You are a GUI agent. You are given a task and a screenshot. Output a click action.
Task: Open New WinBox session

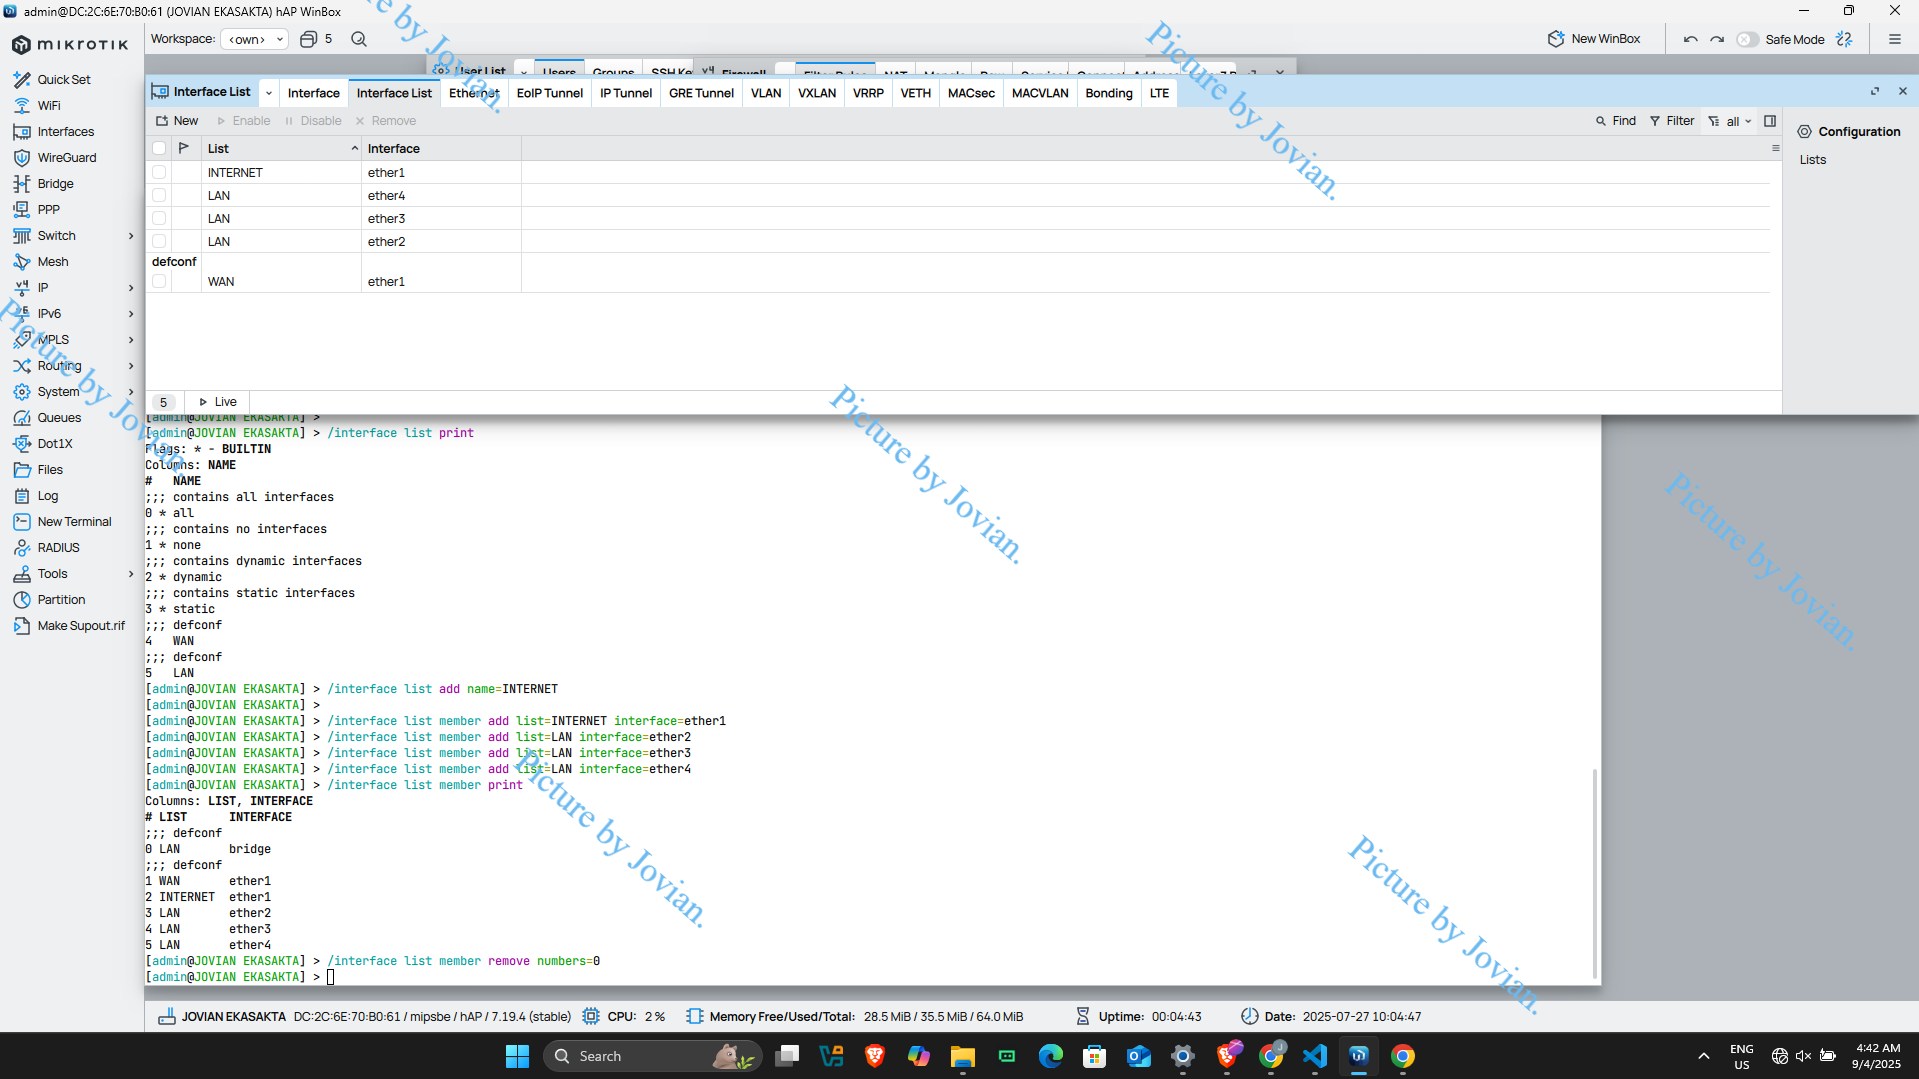1594,39
